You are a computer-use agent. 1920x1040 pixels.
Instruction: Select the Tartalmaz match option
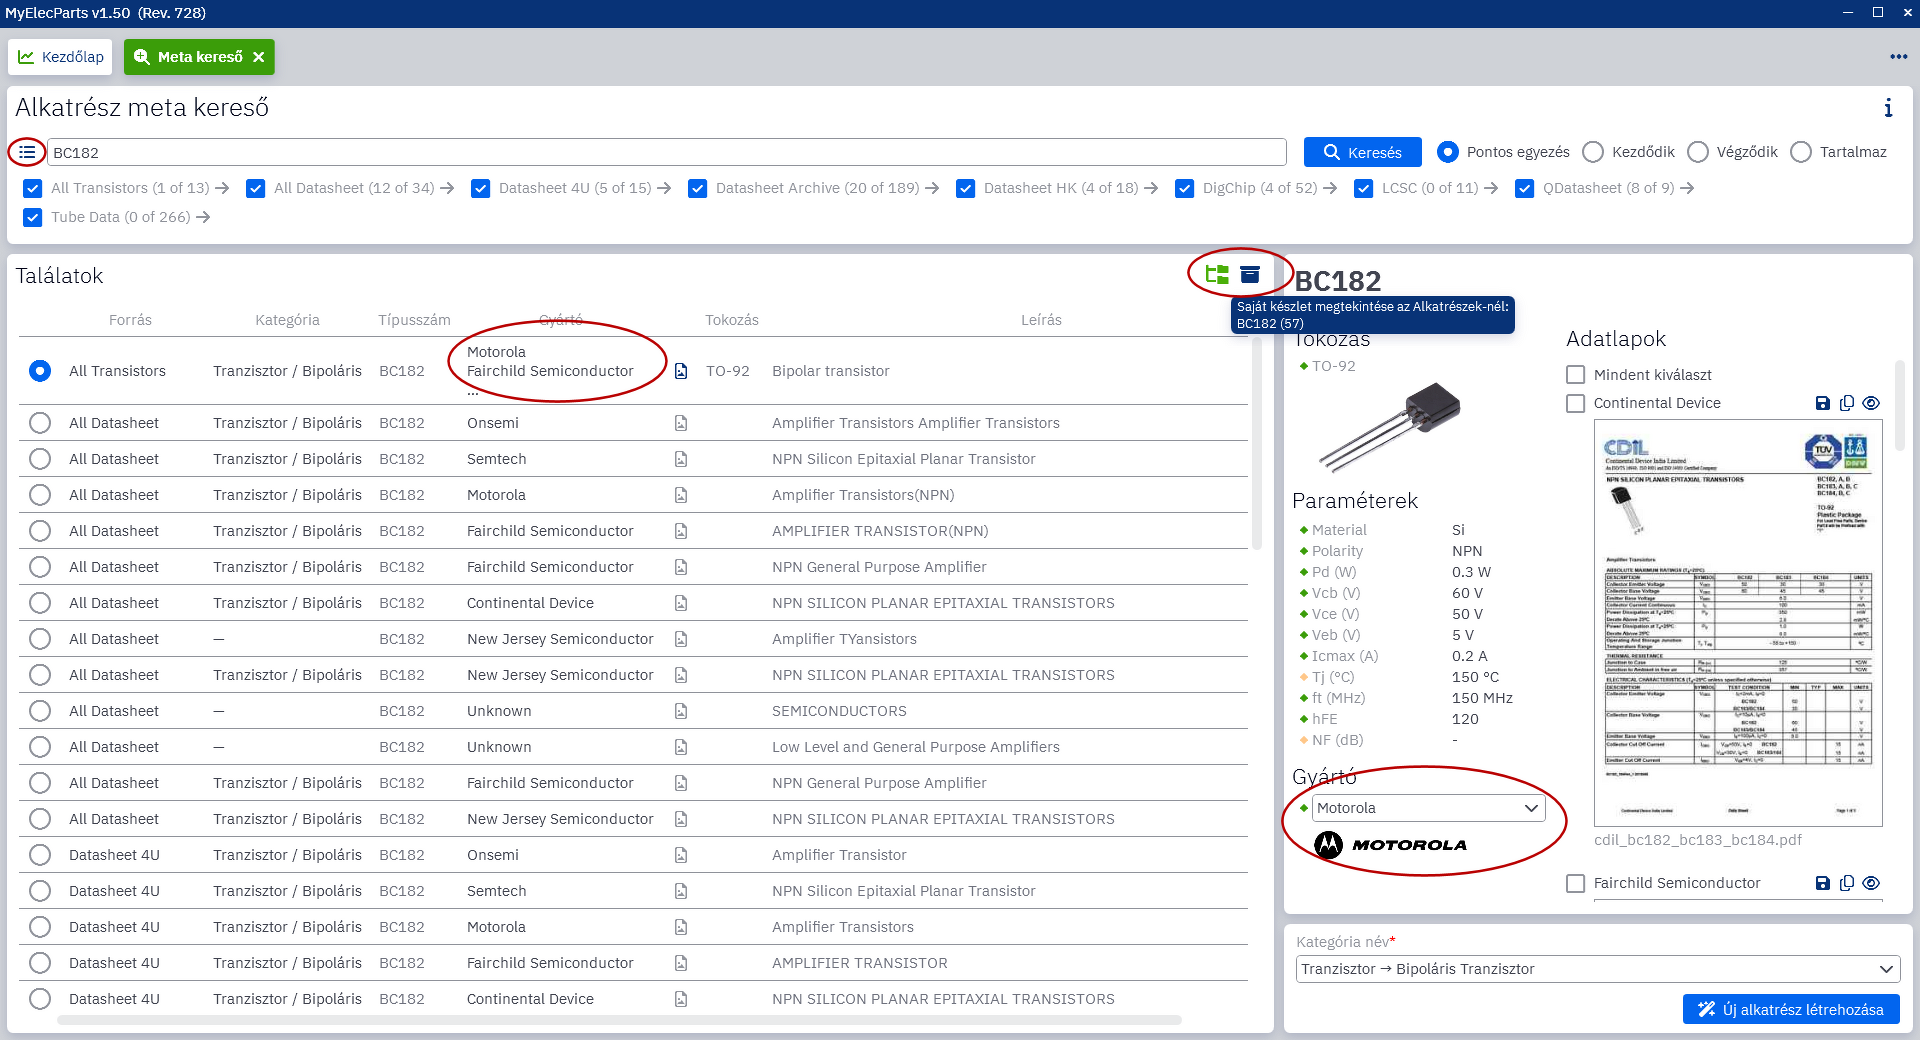coord(1801,152)
